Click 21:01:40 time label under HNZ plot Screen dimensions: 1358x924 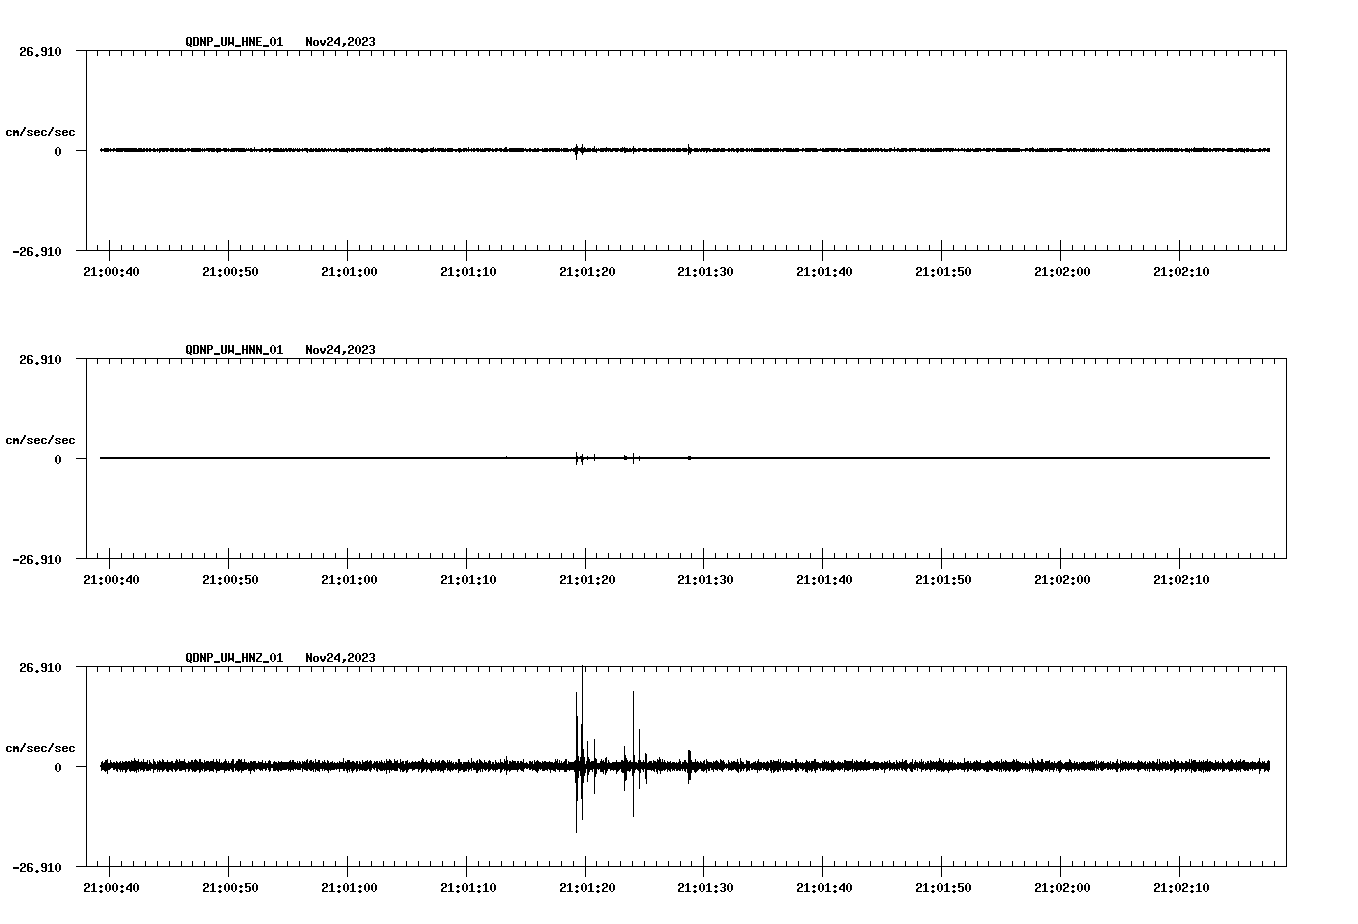click(x=825, y=888)
